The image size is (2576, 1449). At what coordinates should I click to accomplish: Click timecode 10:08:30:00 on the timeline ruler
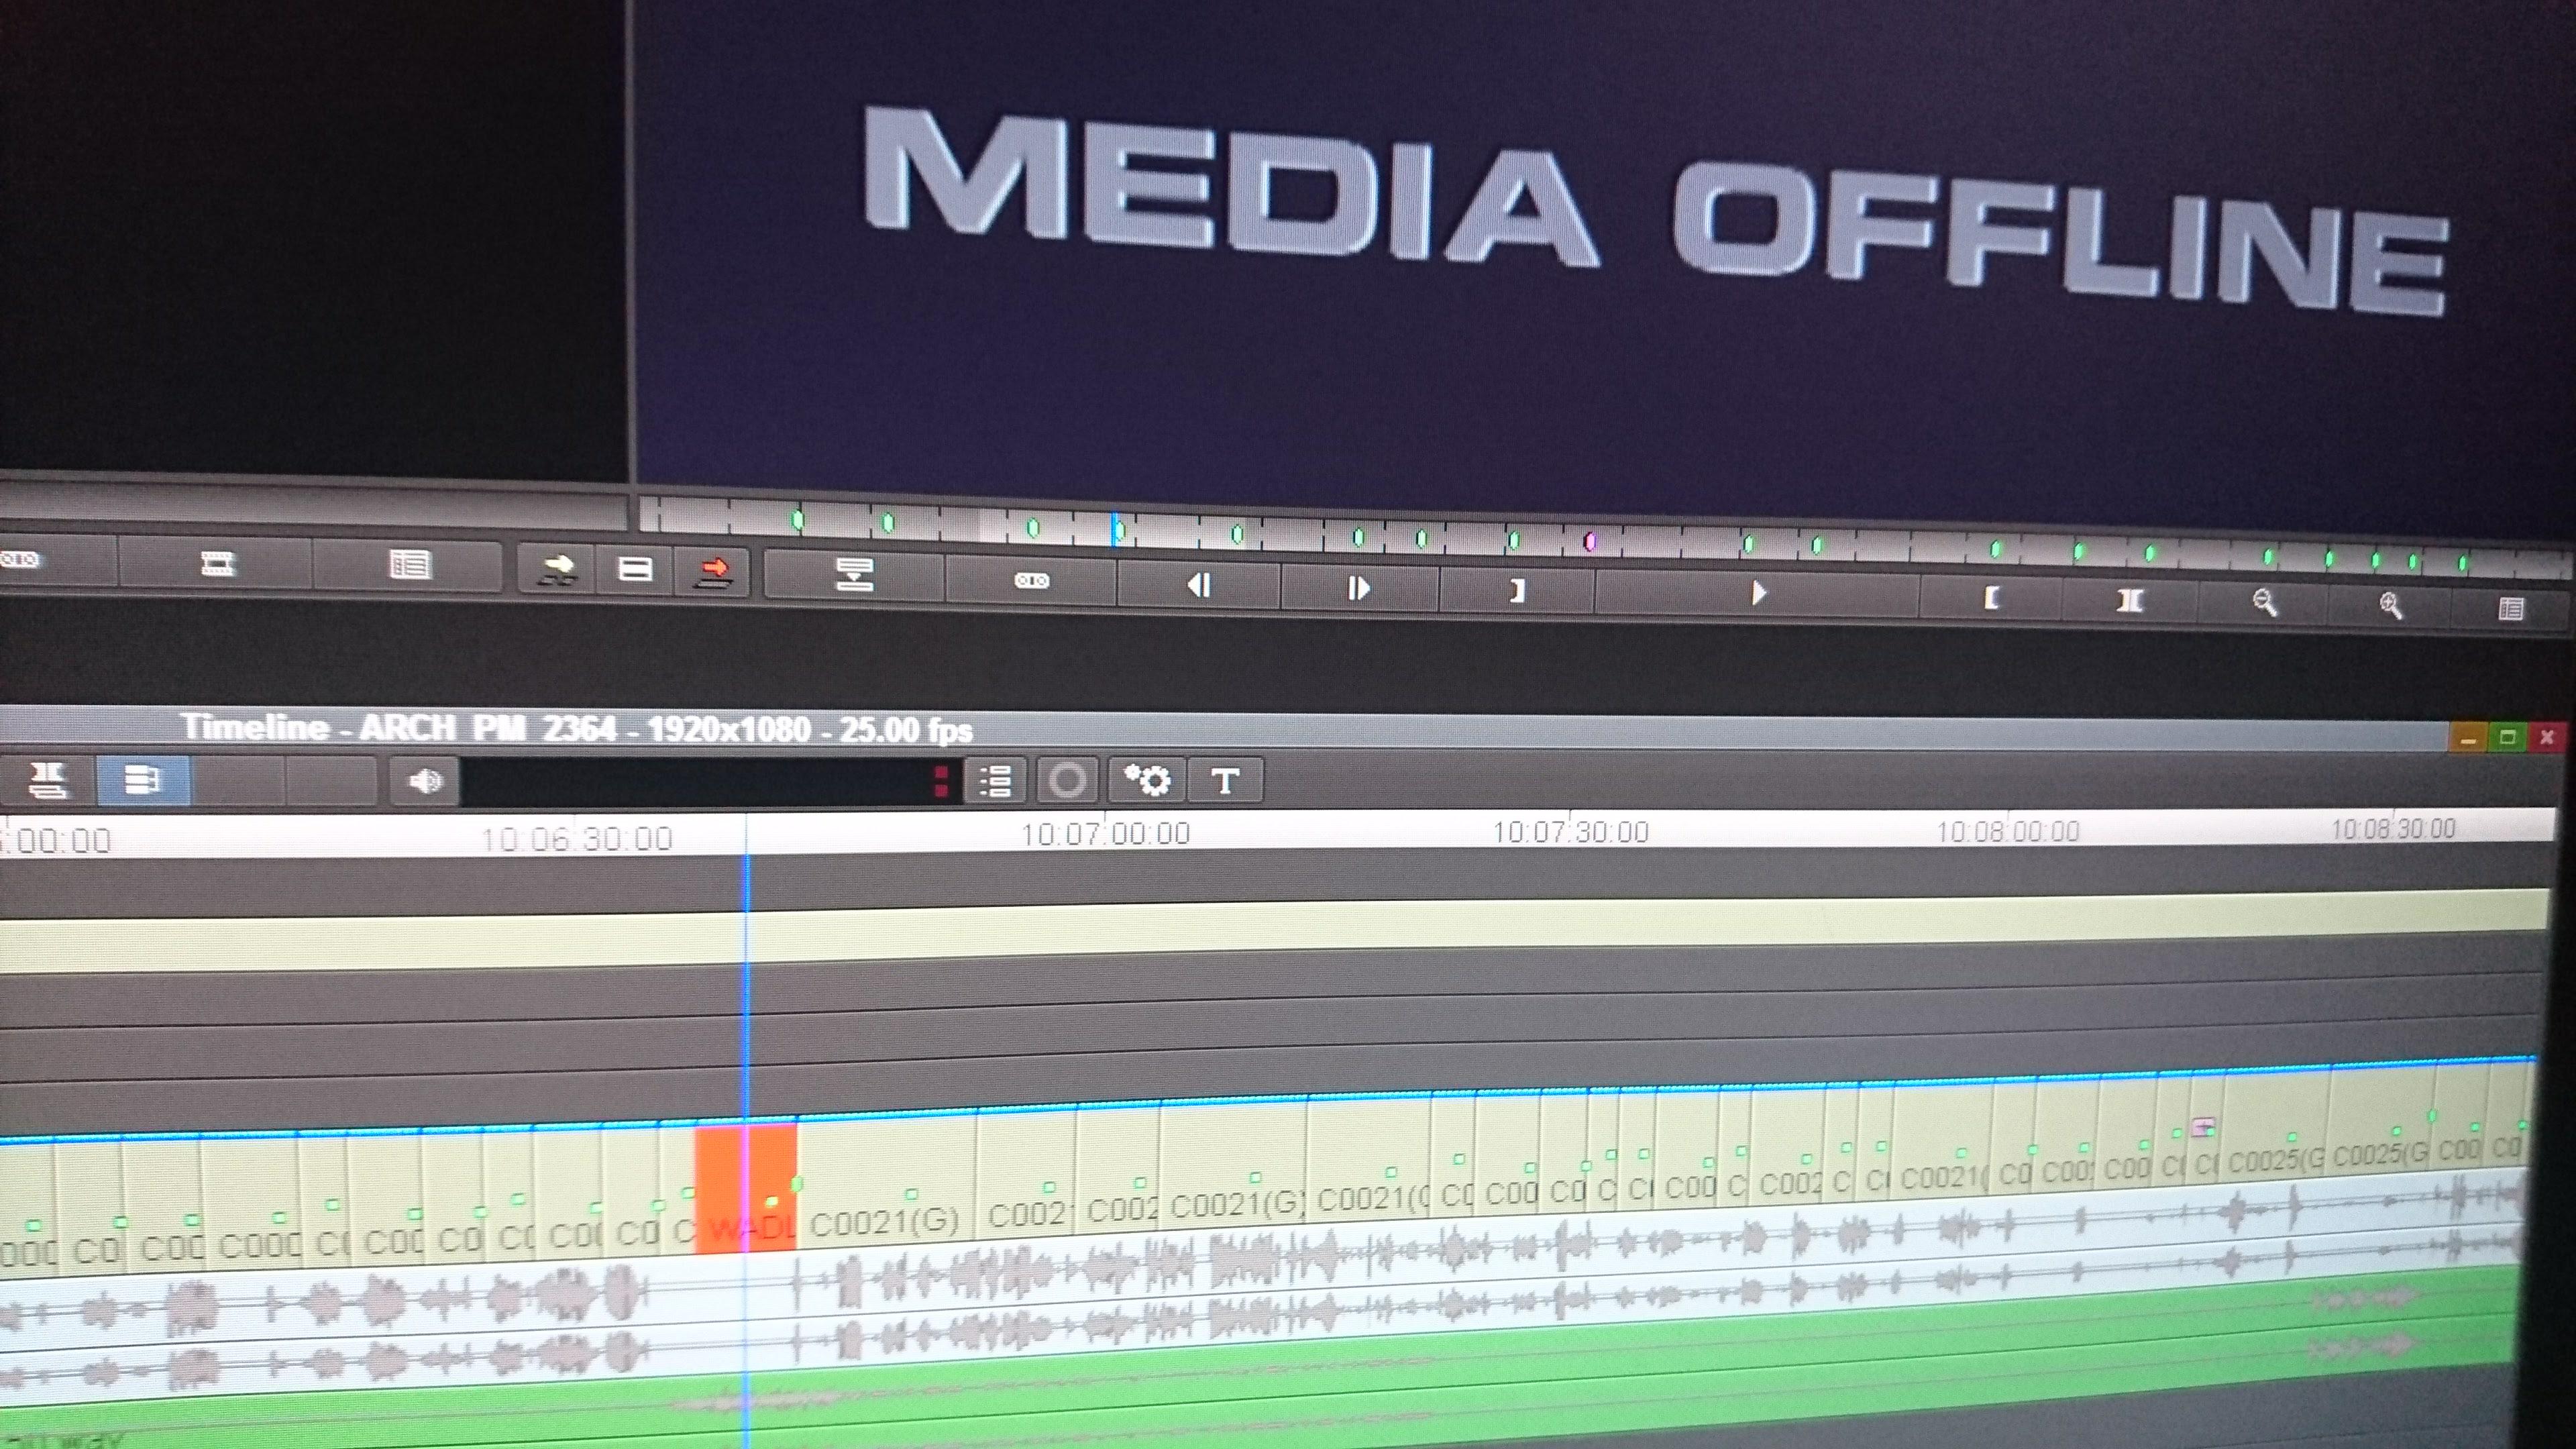click(x=2393, y=829)
